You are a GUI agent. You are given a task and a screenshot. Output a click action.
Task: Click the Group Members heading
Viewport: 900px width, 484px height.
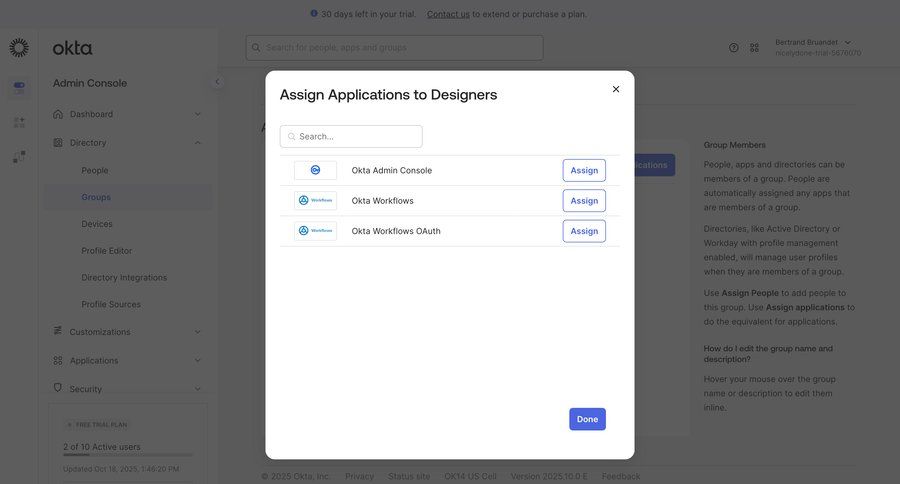pyautogui.click(x=735, y=145)
